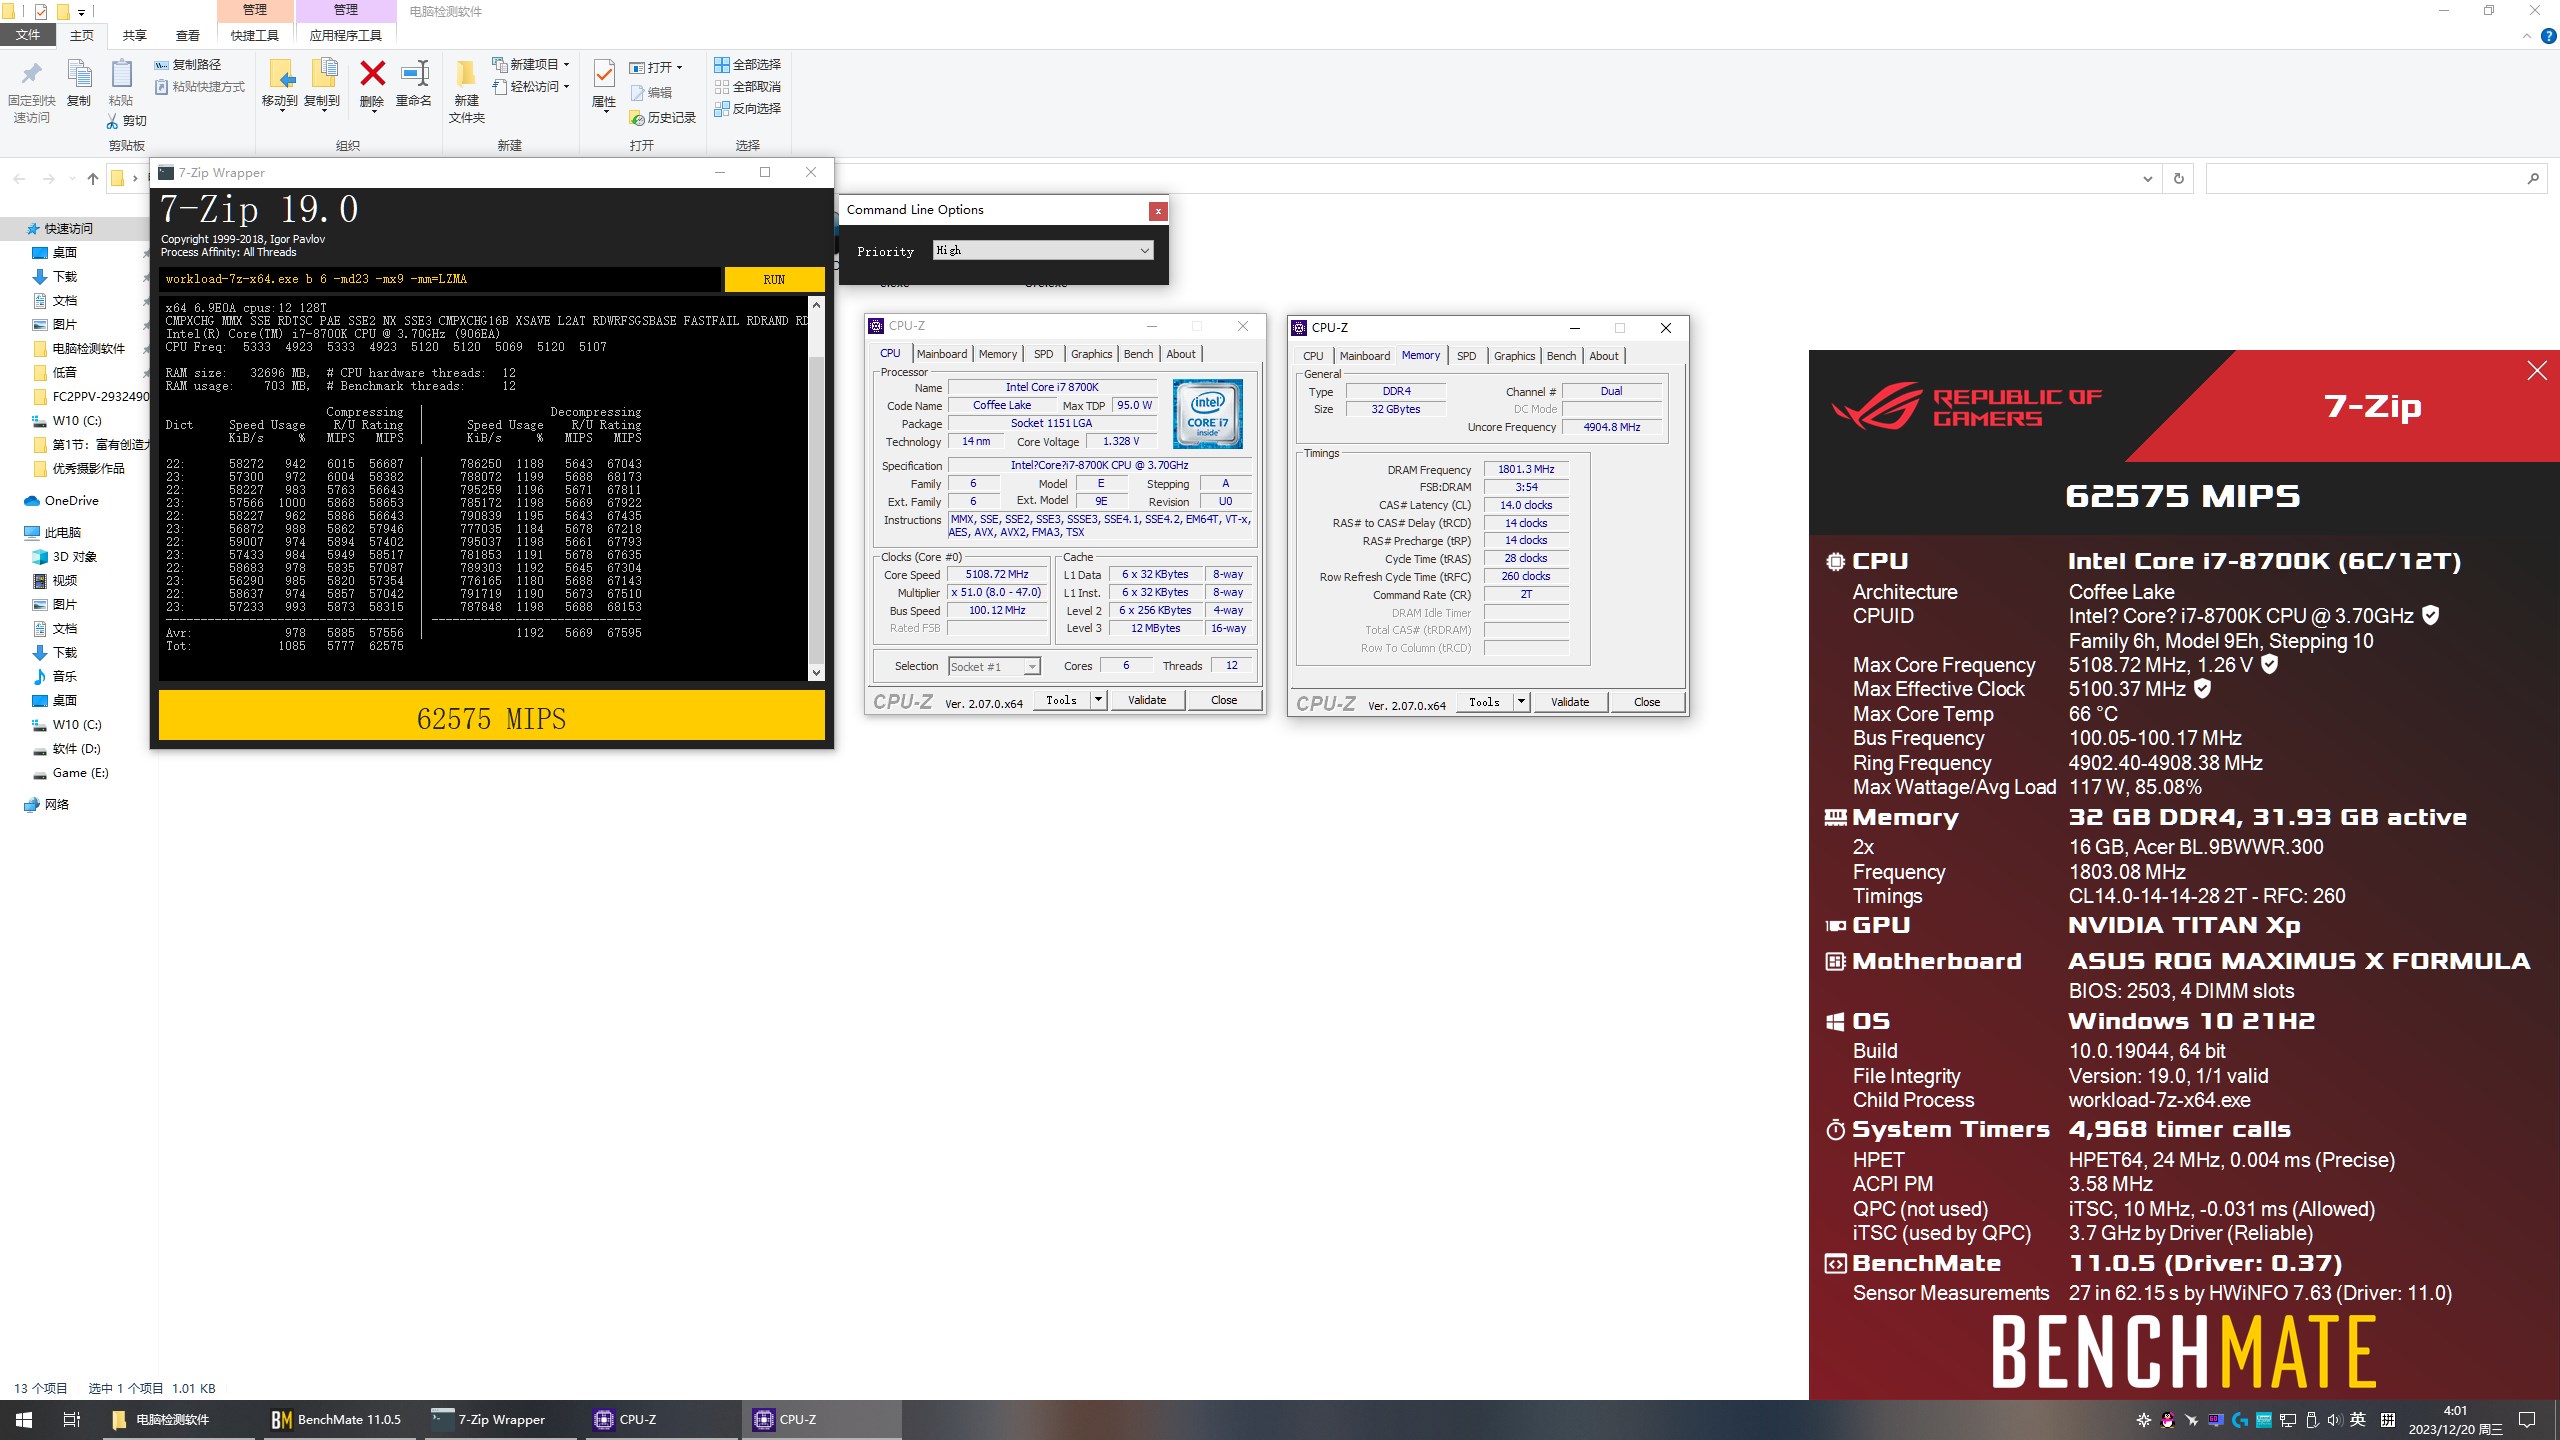The image size is (2560, 1440).
Task: Click the Intel Core i7 logo
Action: (1208, 414)
